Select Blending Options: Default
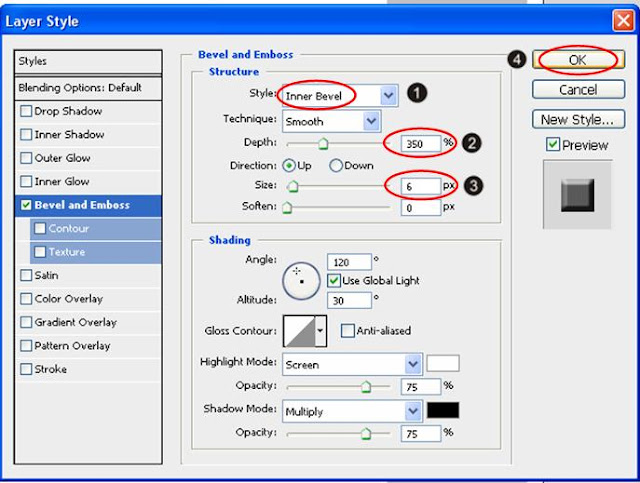The image size is (640, 483). click(88, 88)
